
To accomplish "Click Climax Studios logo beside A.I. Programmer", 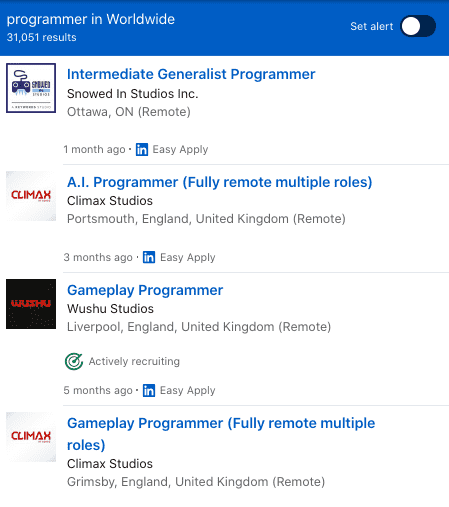I will (31, 196).
